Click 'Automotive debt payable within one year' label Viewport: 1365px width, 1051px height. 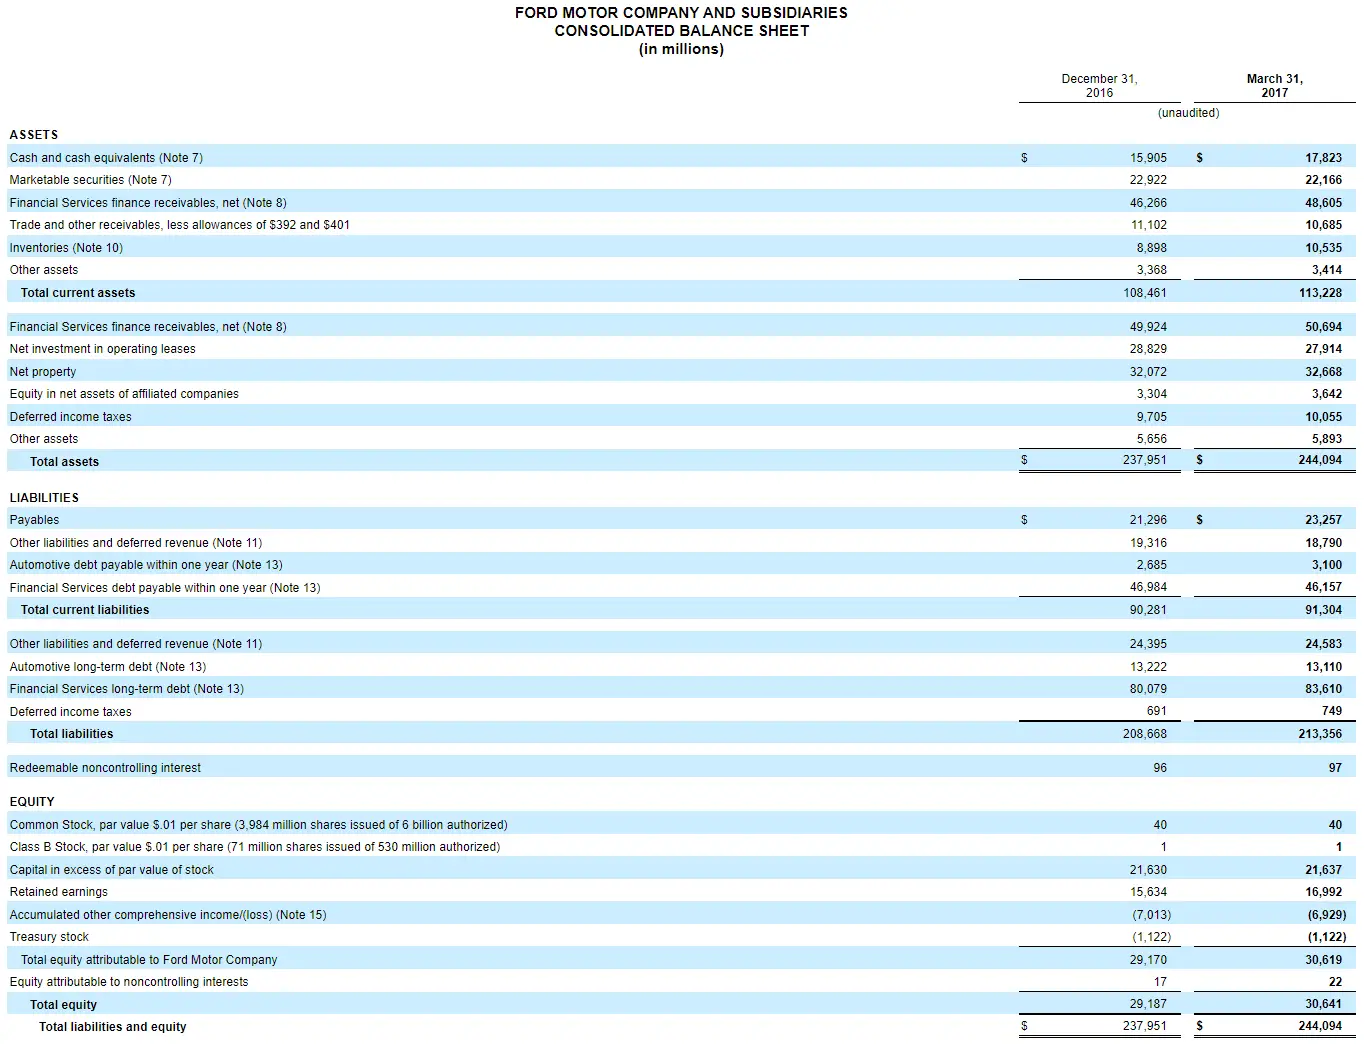(146, 565)
